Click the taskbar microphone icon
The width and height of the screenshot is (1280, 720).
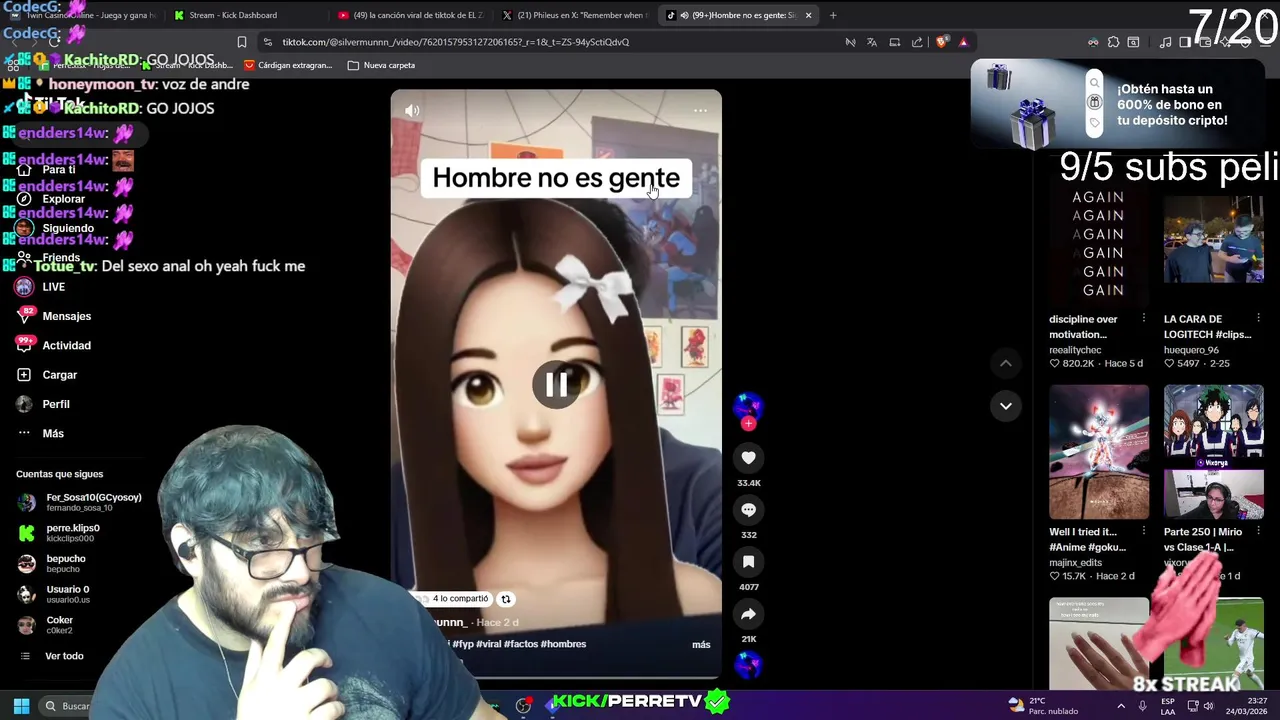pyautogui.click(x=1142, y=705)
